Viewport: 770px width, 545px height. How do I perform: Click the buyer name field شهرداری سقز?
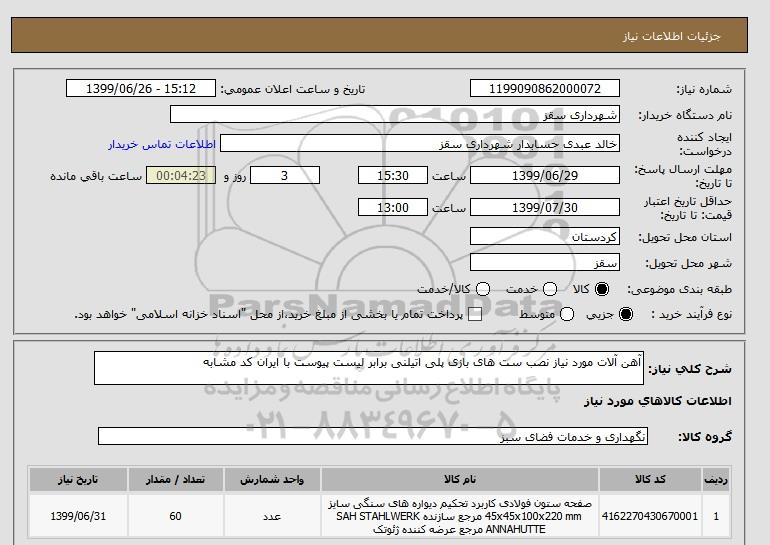pyautogui.click(x=394, y=114)
